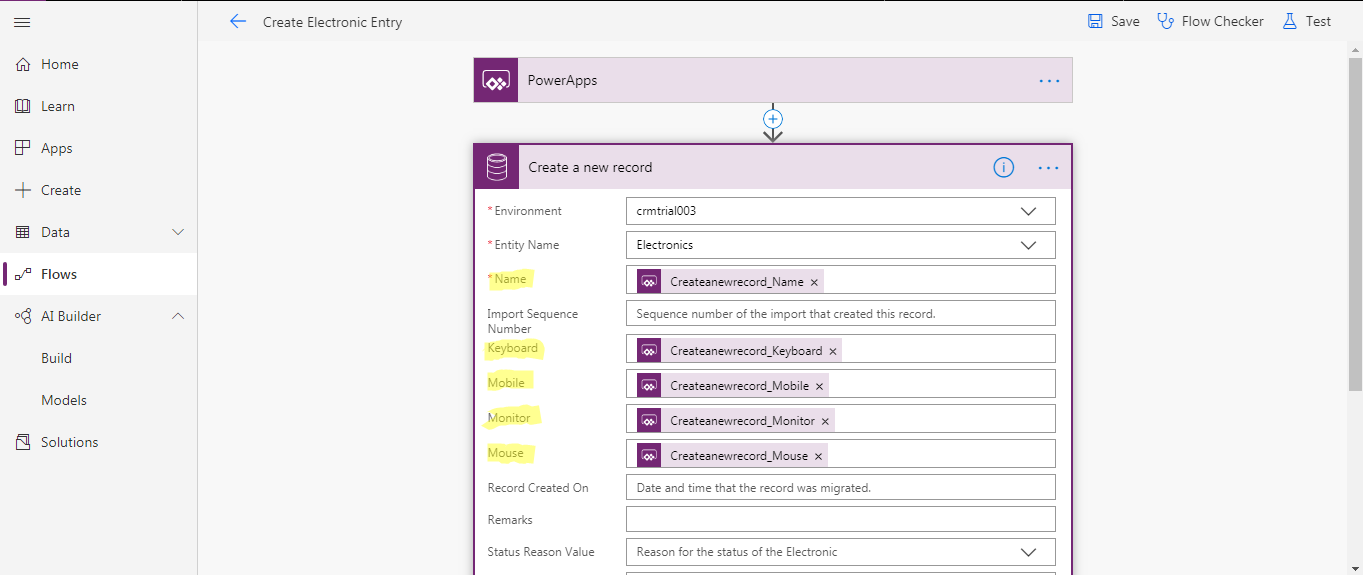
Task: Click the Createanewrecord_Monitor token
Action: point(735,421)
